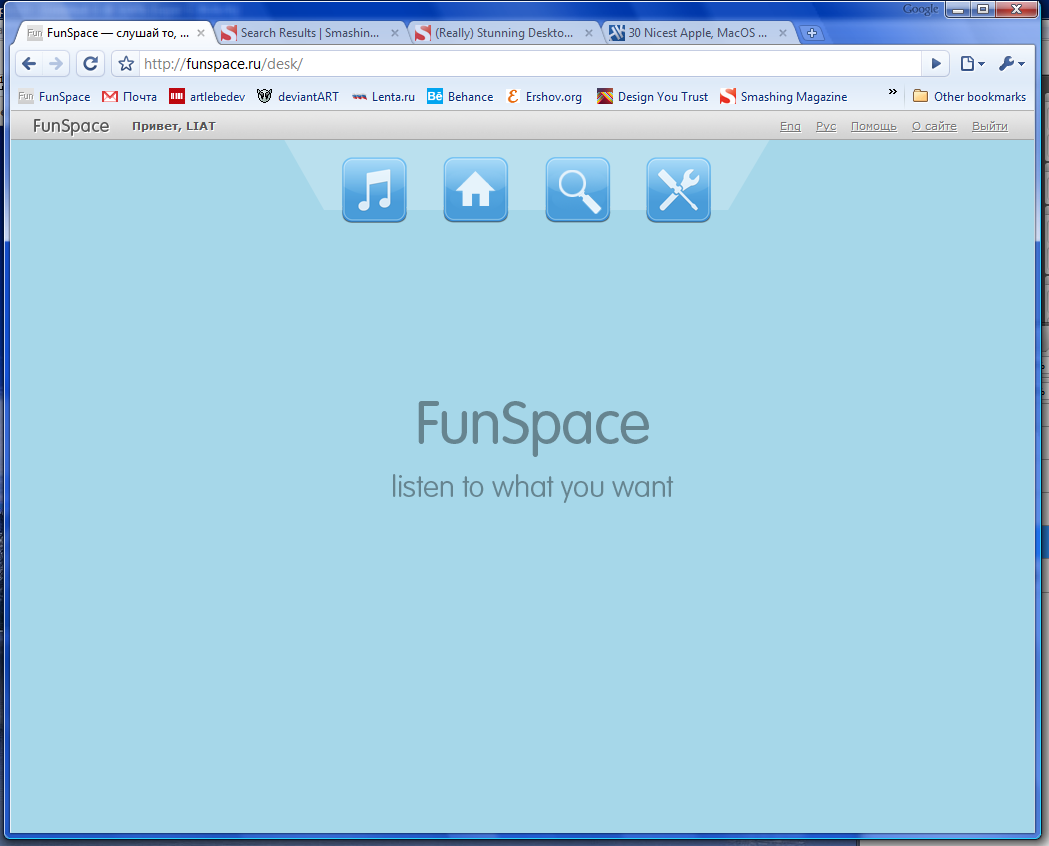Open the music note section

374,190
